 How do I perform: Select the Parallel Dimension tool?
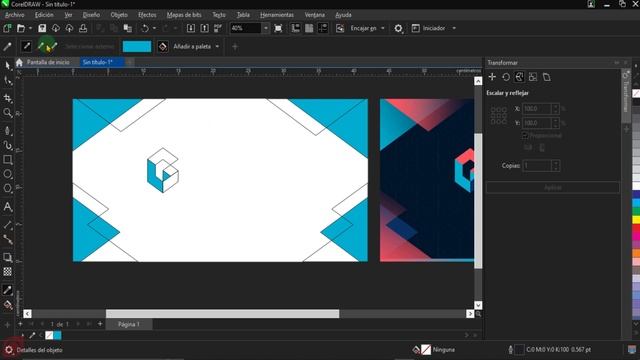pos(7,225)
